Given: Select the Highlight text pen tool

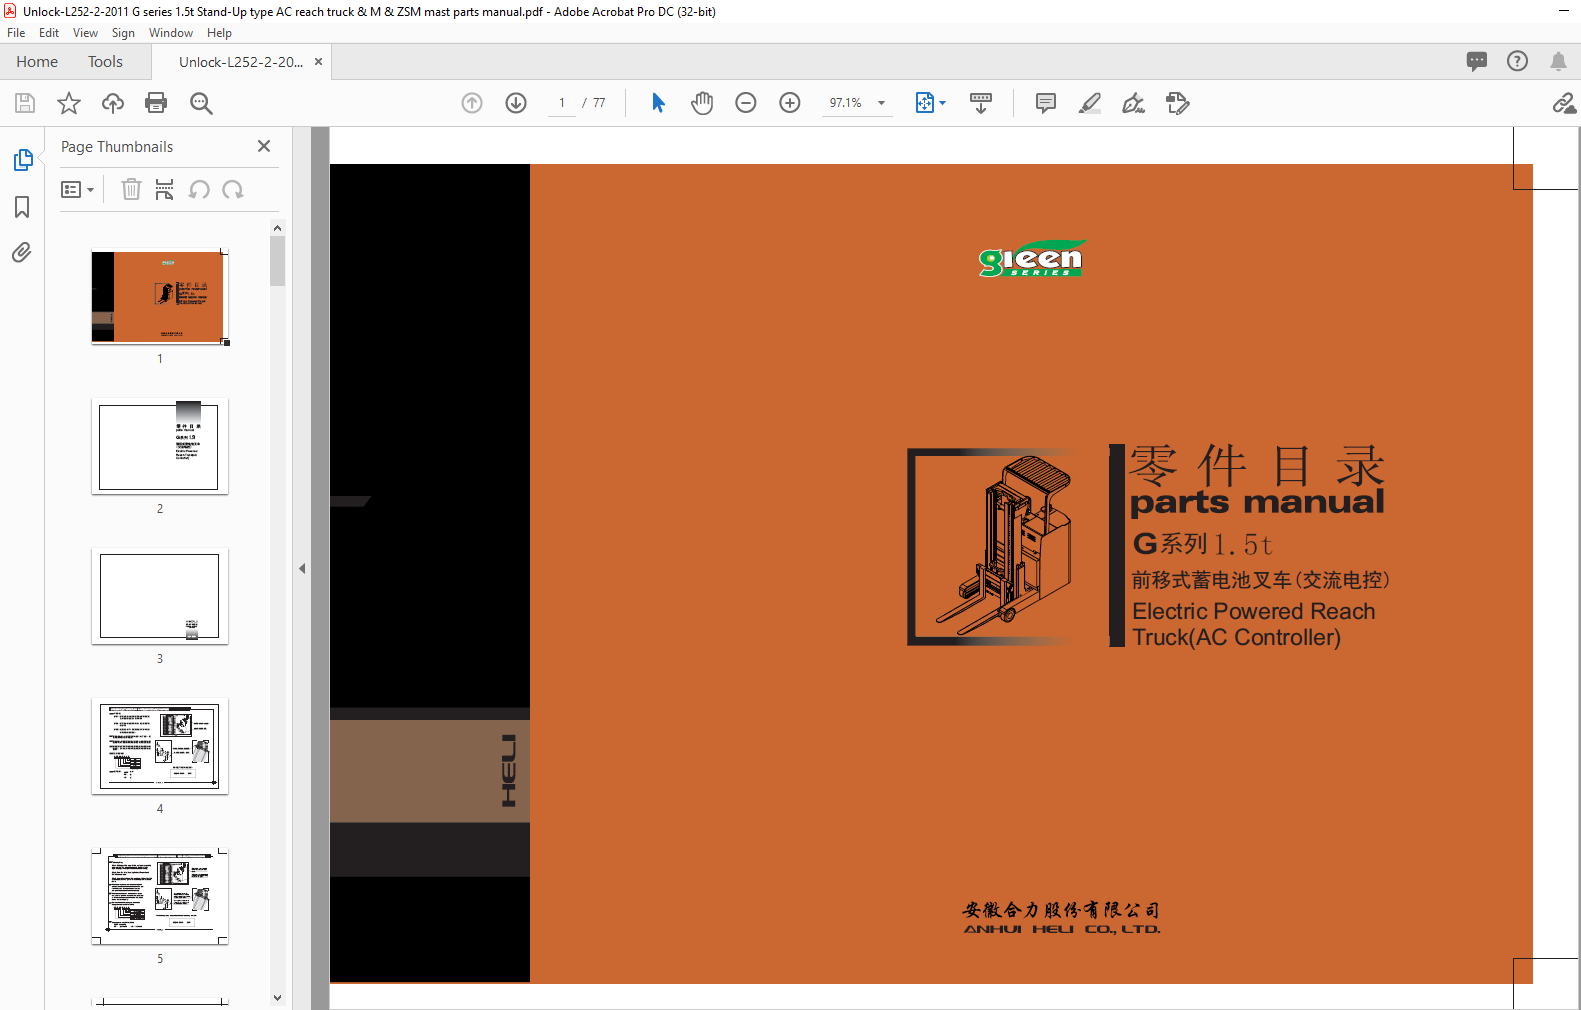Looking at the screenshot, I should click(1090, 103).
